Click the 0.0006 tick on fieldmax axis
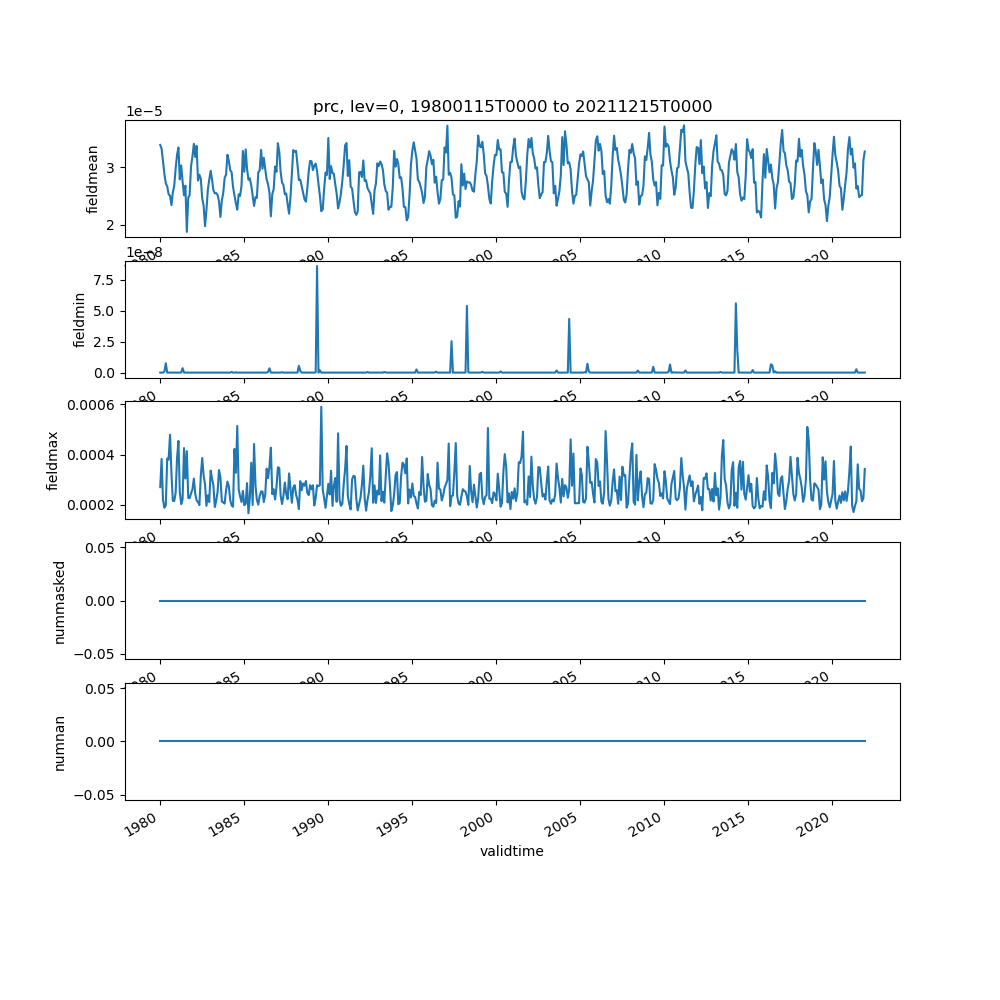Screen dimensions: 1000x1000 92,404
